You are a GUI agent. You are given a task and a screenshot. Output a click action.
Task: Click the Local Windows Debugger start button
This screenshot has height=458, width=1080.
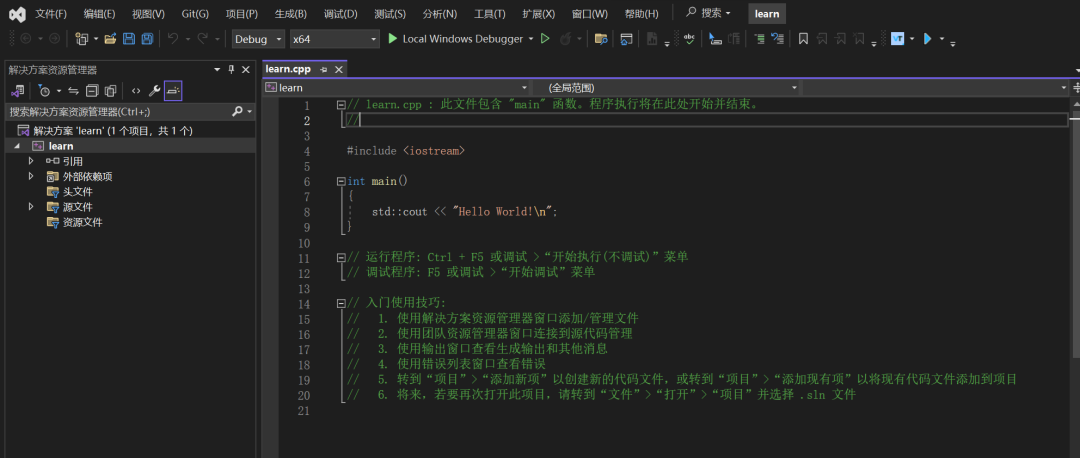point(455,39)
